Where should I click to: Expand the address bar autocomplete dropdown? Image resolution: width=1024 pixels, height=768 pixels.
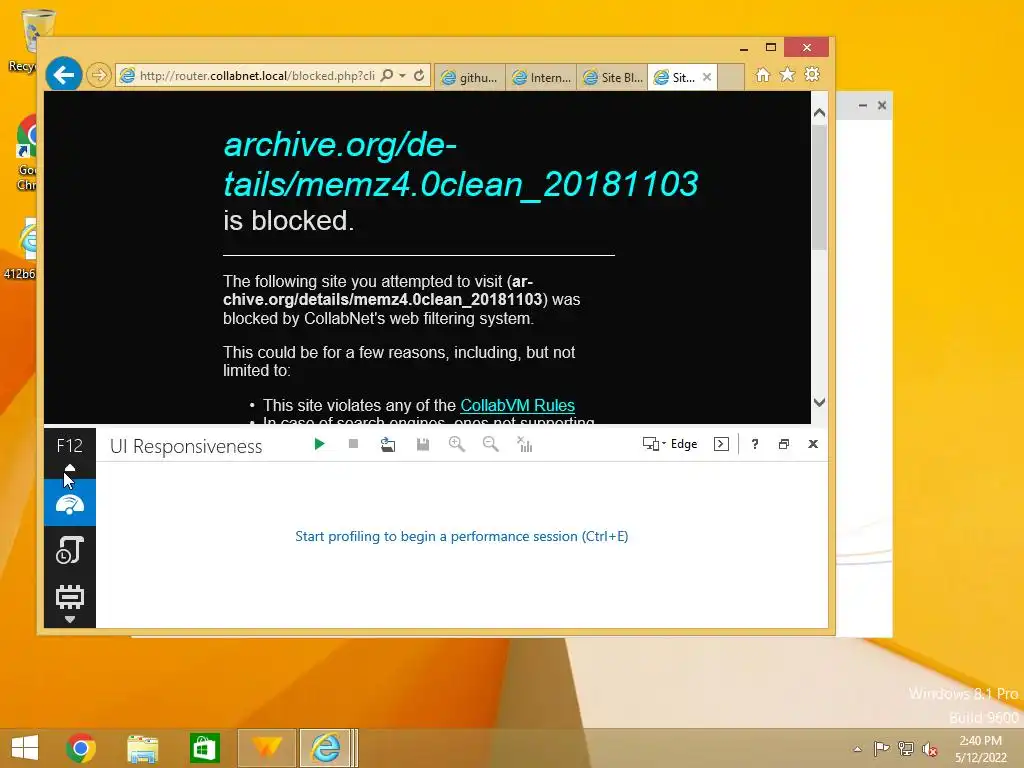point(403,76)
